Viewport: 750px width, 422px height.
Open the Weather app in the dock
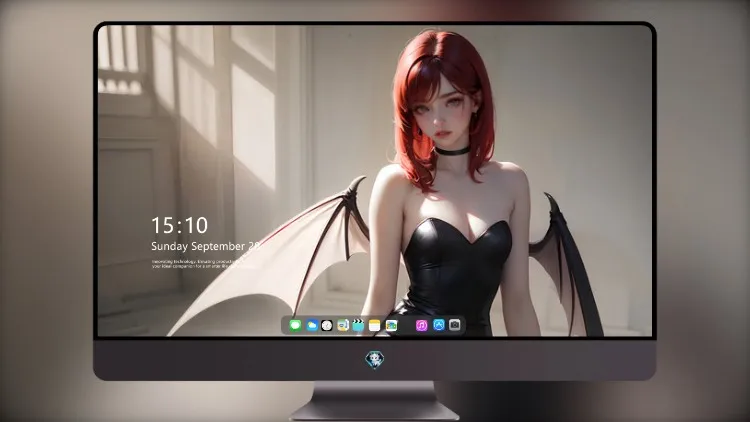tap(311, 325)
